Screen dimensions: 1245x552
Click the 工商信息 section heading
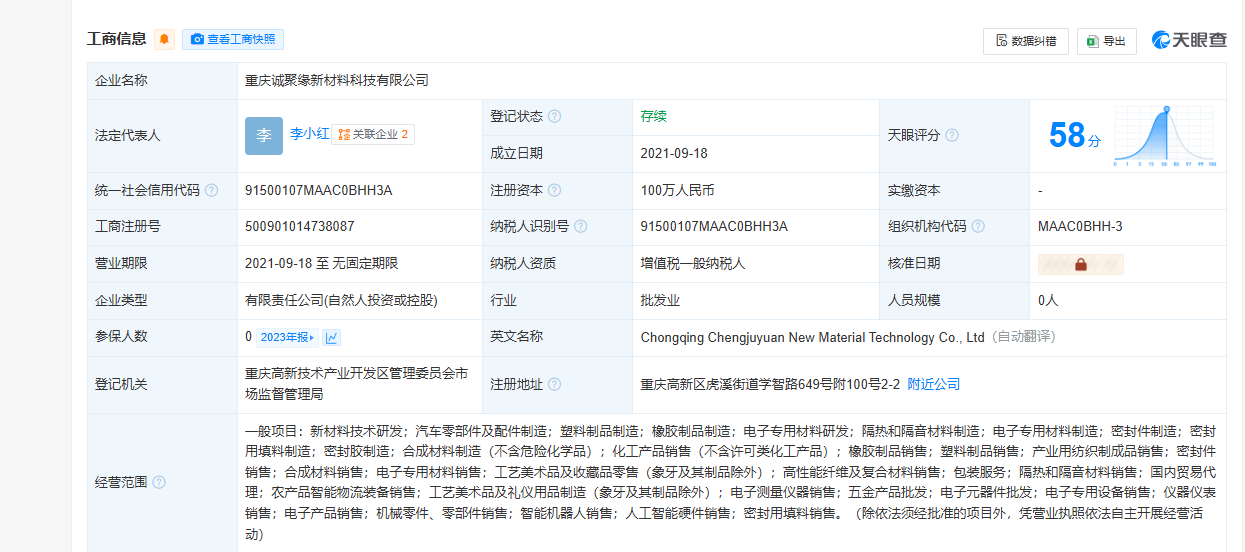(117, 39)
